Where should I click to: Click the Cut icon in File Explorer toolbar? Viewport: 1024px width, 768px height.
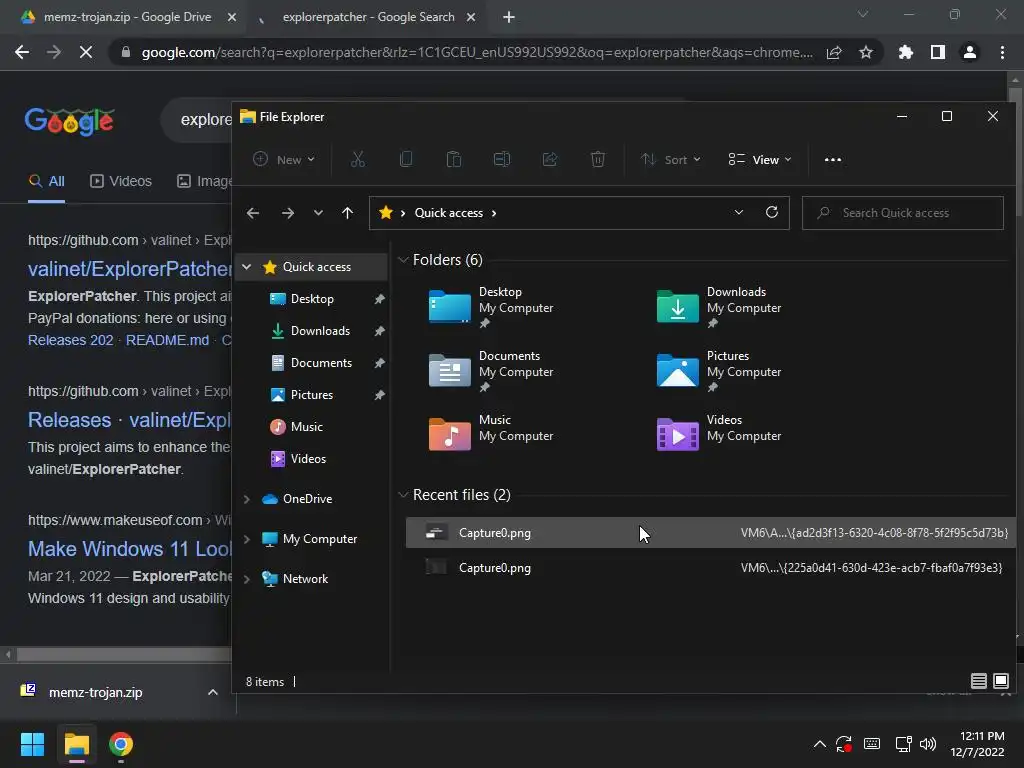[358, 159]
